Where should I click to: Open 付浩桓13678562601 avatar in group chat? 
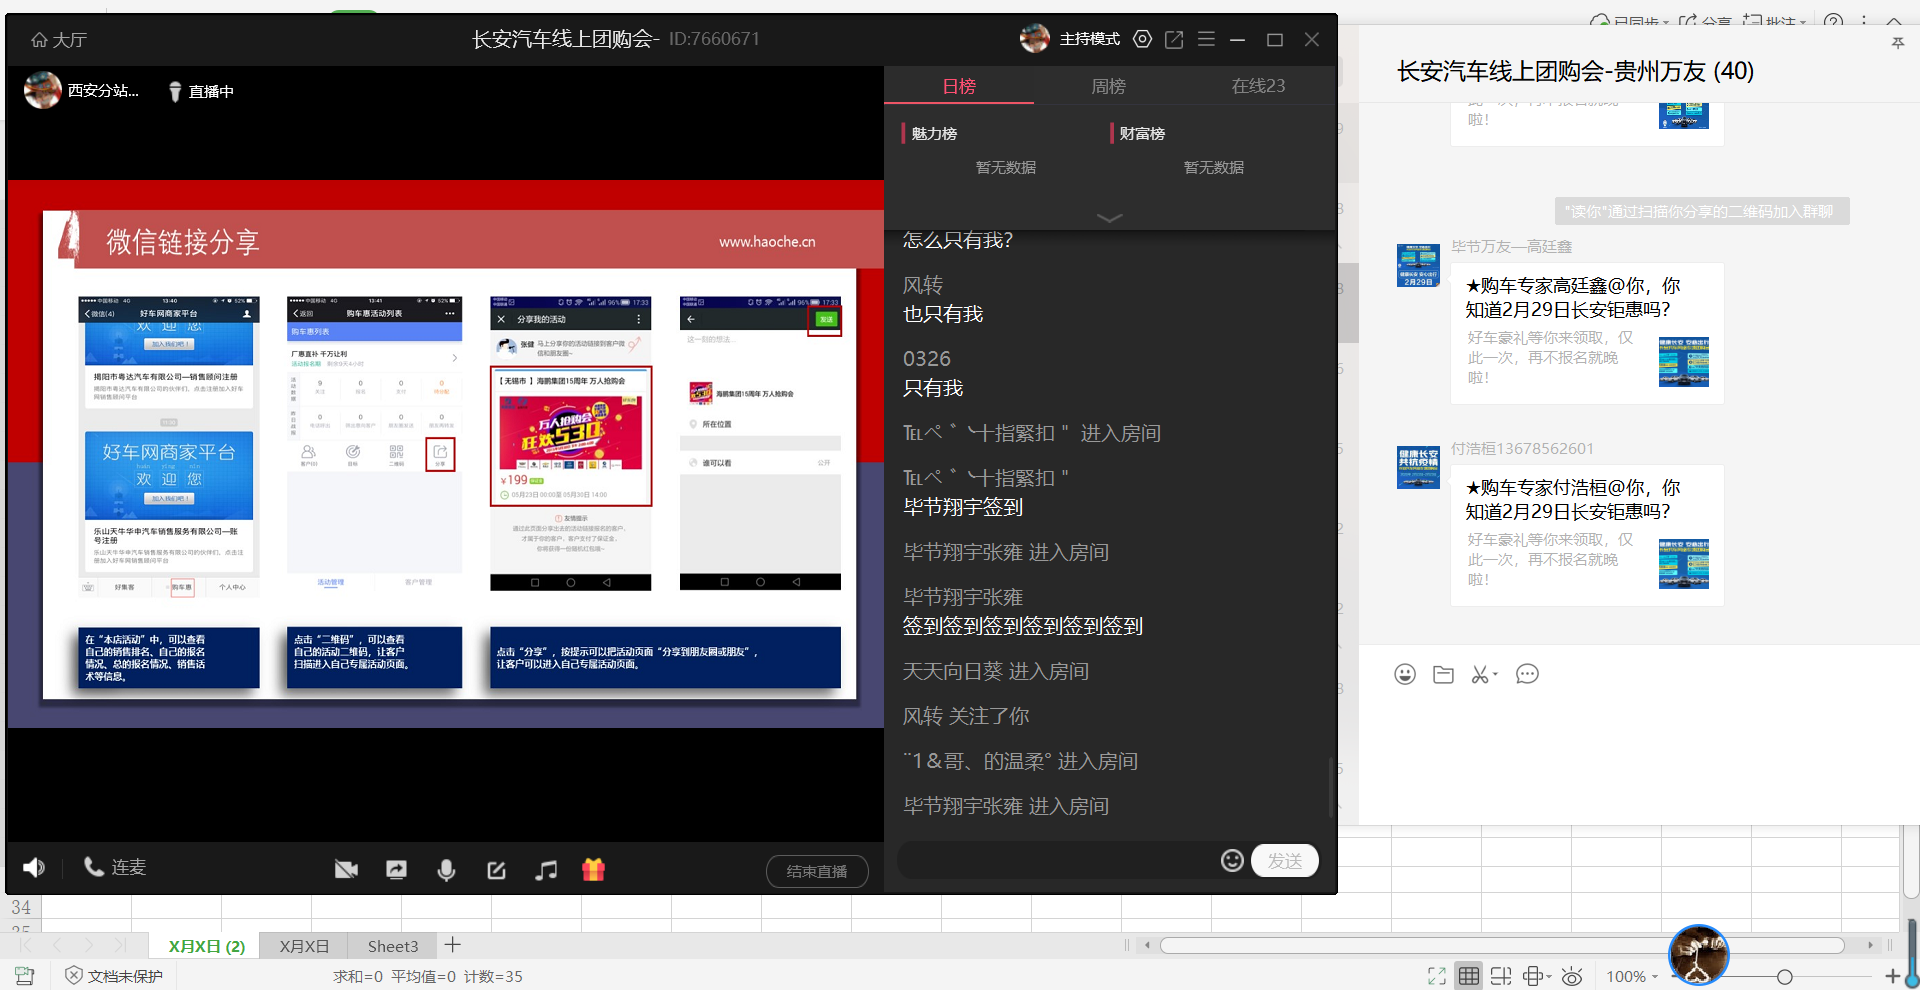(x=1418, y=467)
